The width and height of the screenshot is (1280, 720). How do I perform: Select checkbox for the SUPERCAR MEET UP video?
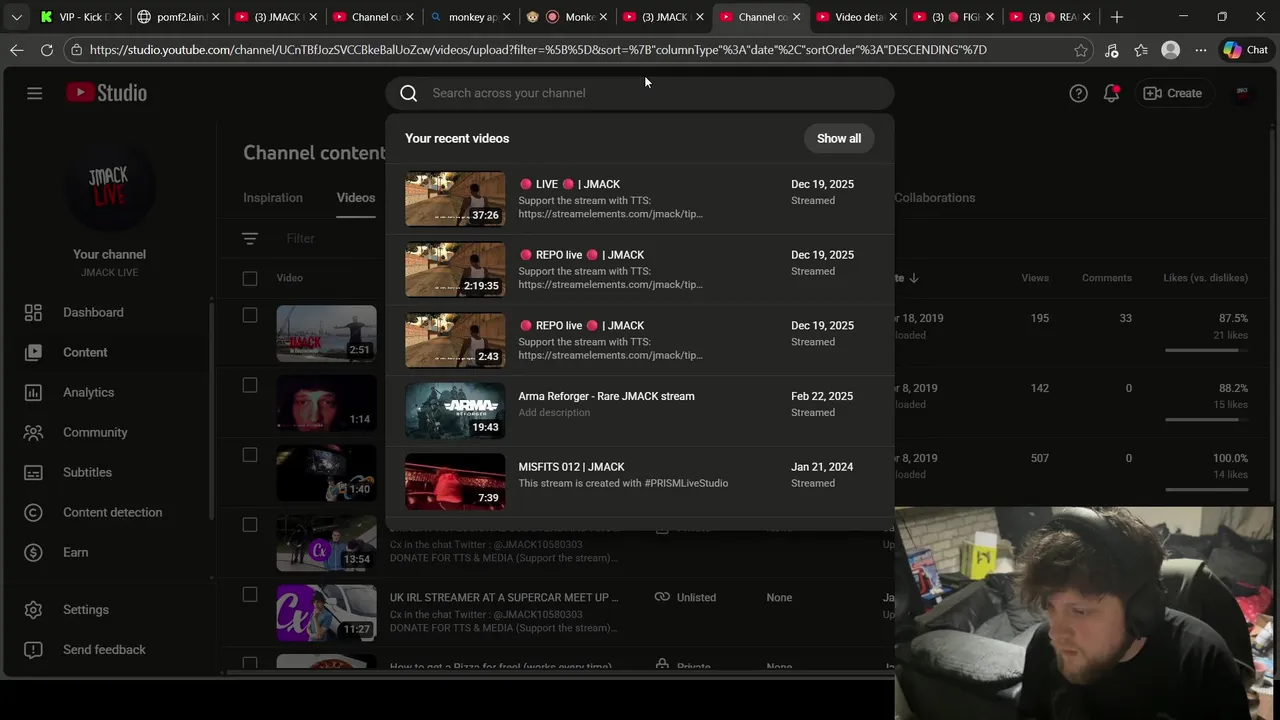250,595
